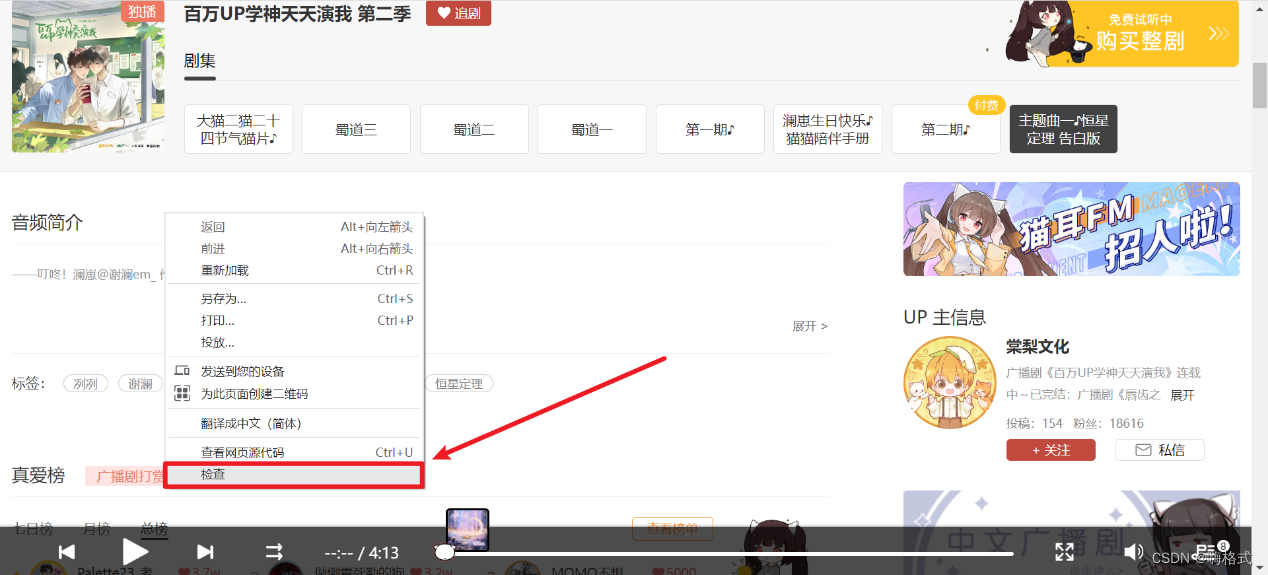Choose 翻译成中文（简体） menu entry
The height and width of the screenshot is (575, 1268).
point(296,423)
